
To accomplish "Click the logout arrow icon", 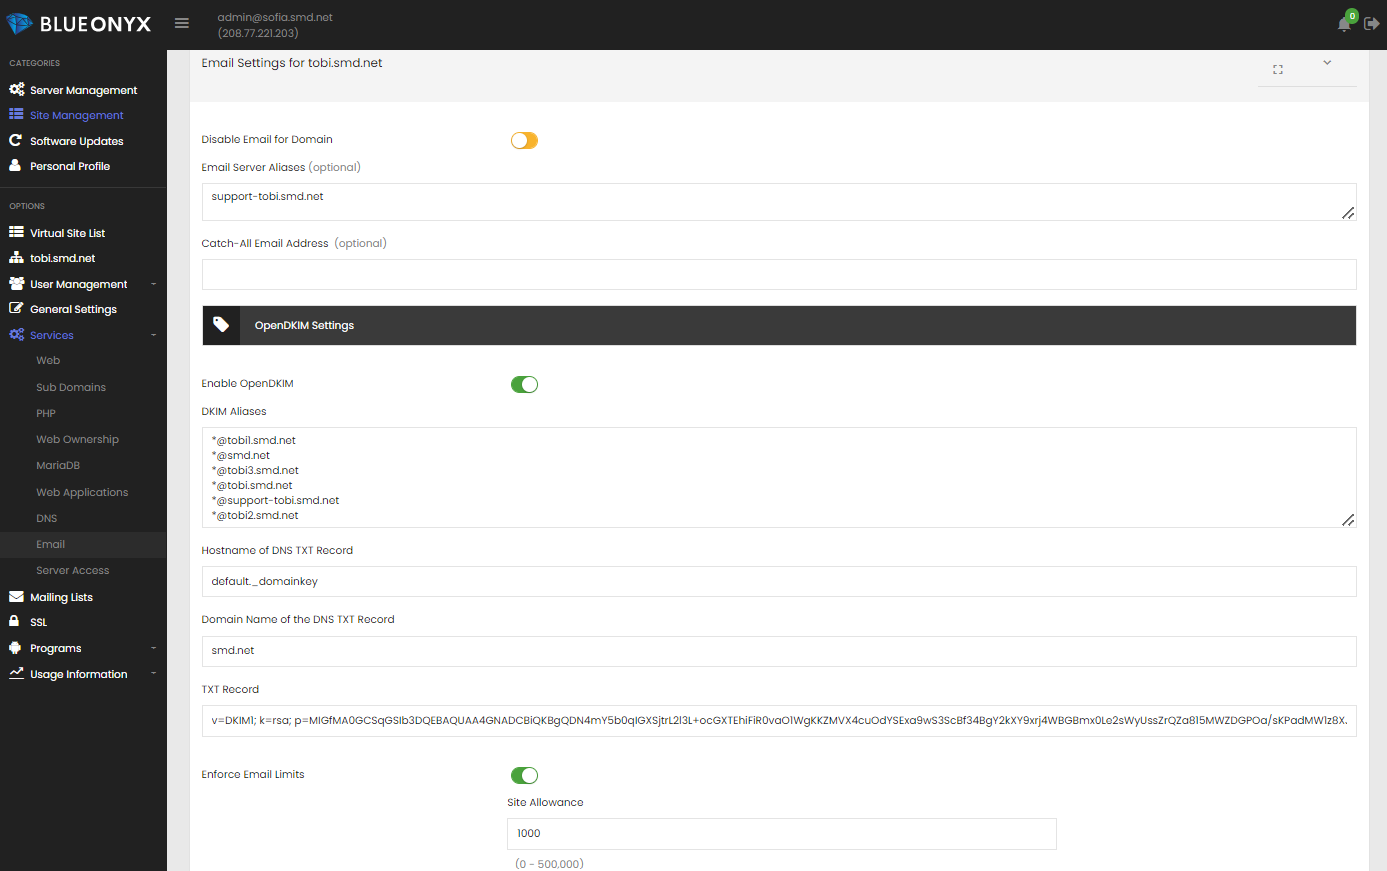I will point(1372,24).
